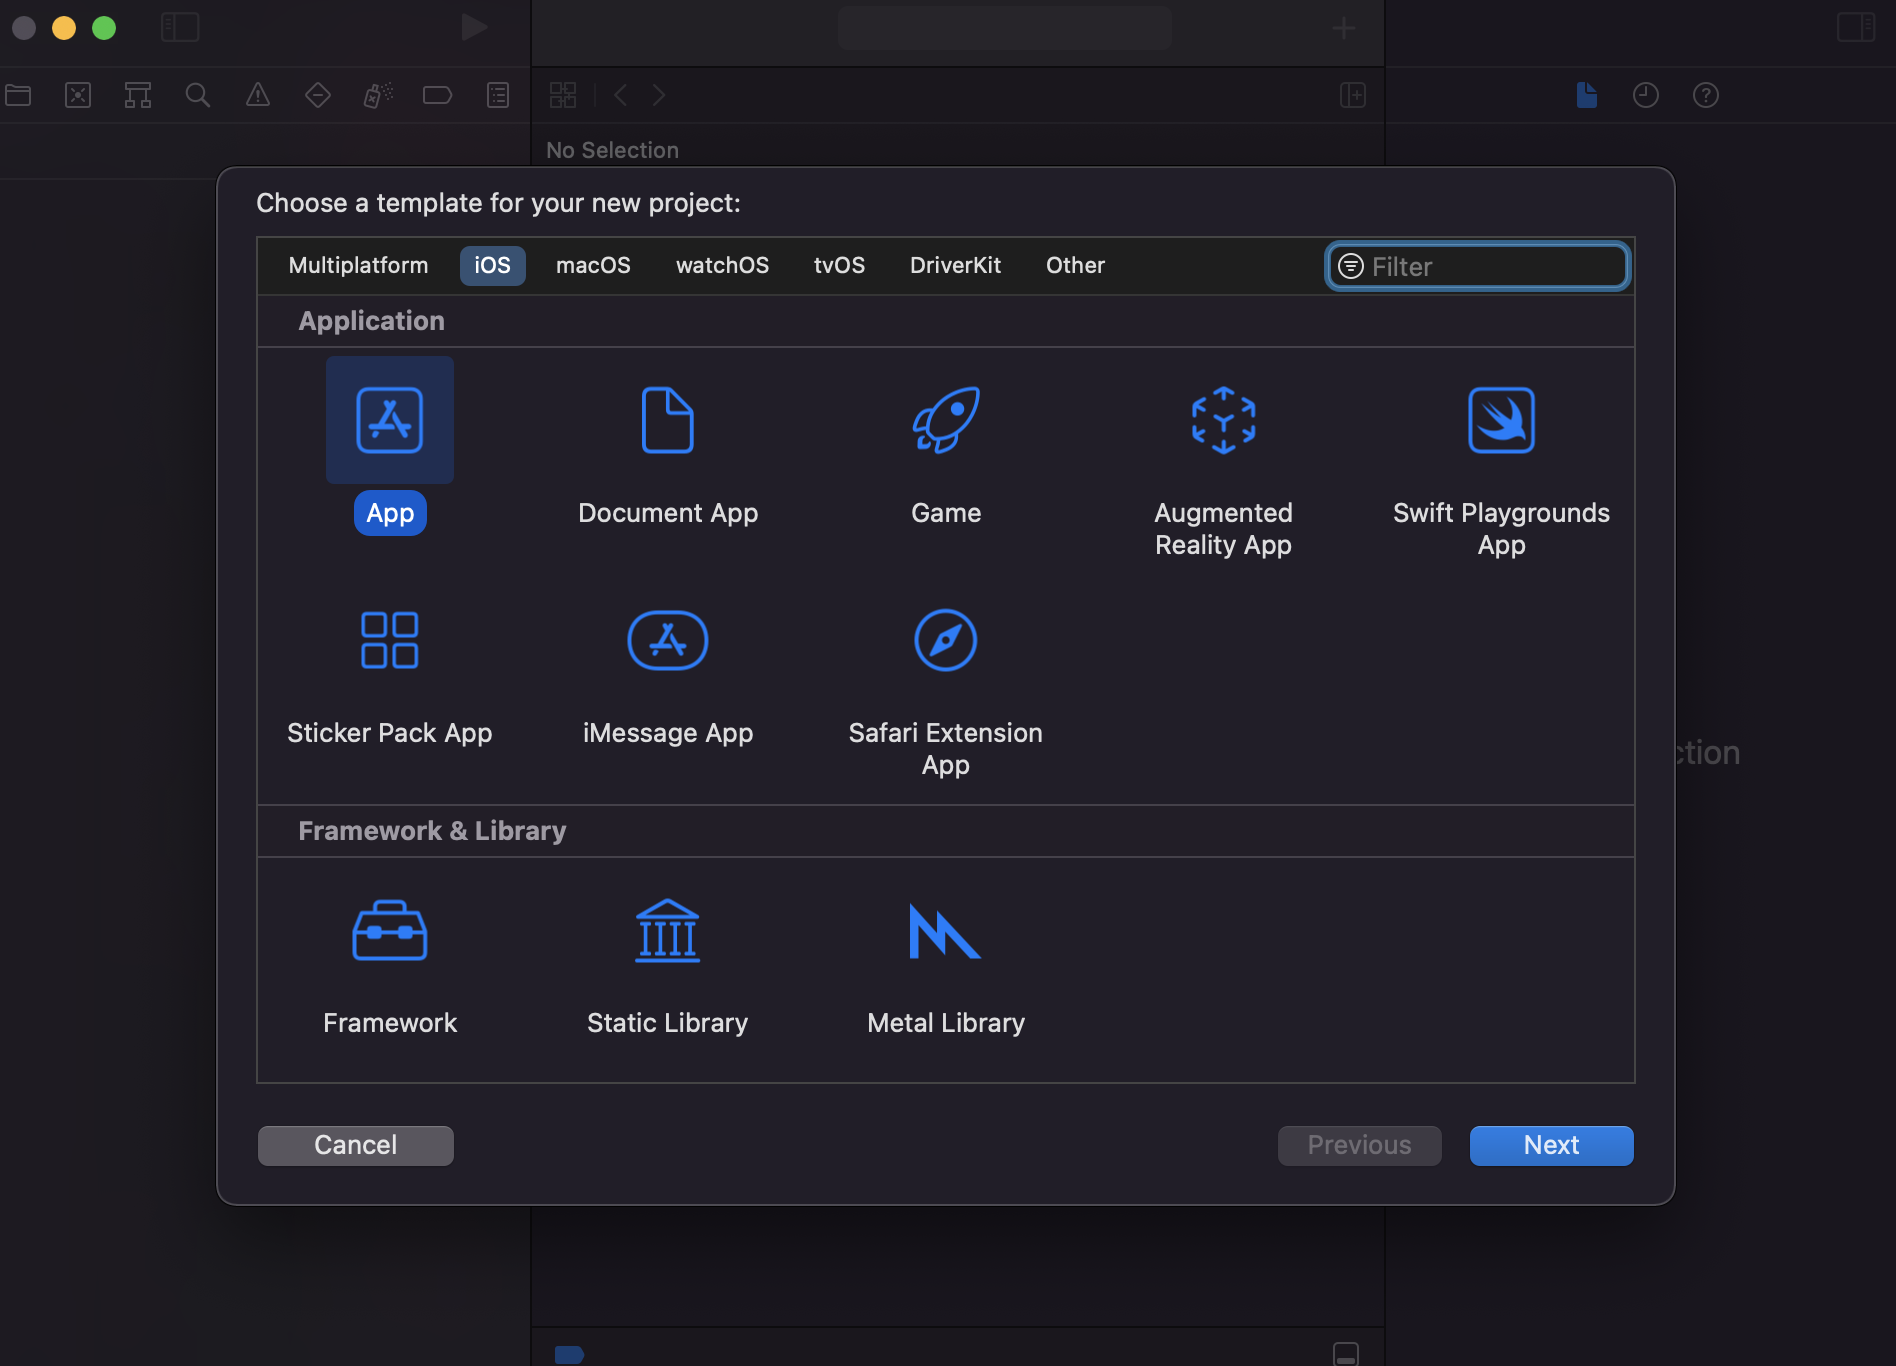Switch to the DriverKit tab
The width and height of the screenshot is (1896, 1366).
click(955, 265)
